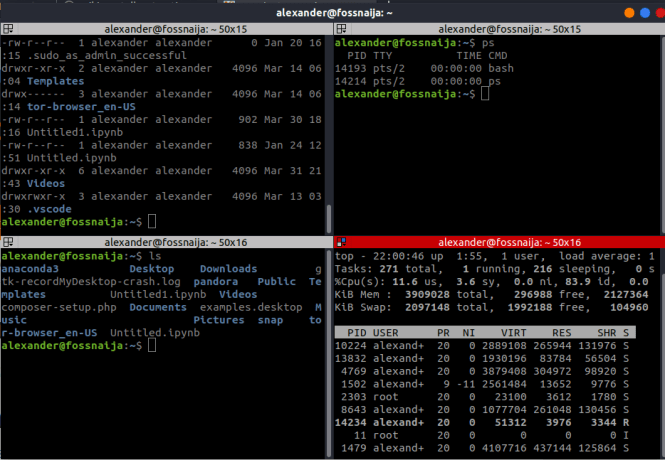Click the Desktop directory in ls output

coord(151,269)
